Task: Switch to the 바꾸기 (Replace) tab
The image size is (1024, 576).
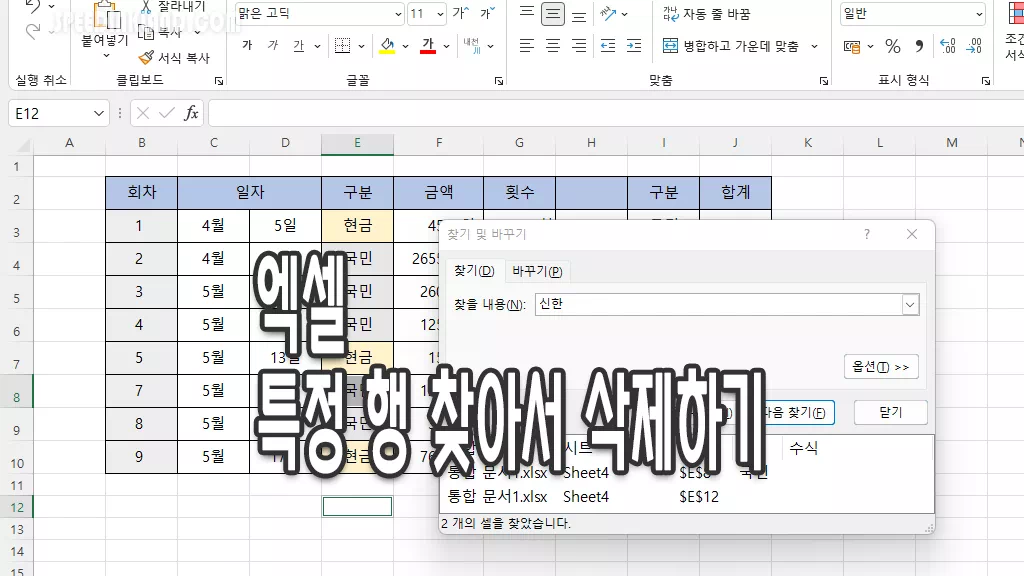Action: [537, 271]
